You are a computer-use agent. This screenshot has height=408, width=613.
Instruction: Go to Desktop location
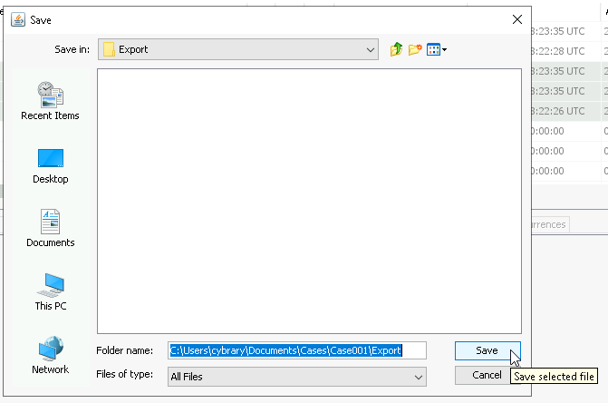click(50, 166)
